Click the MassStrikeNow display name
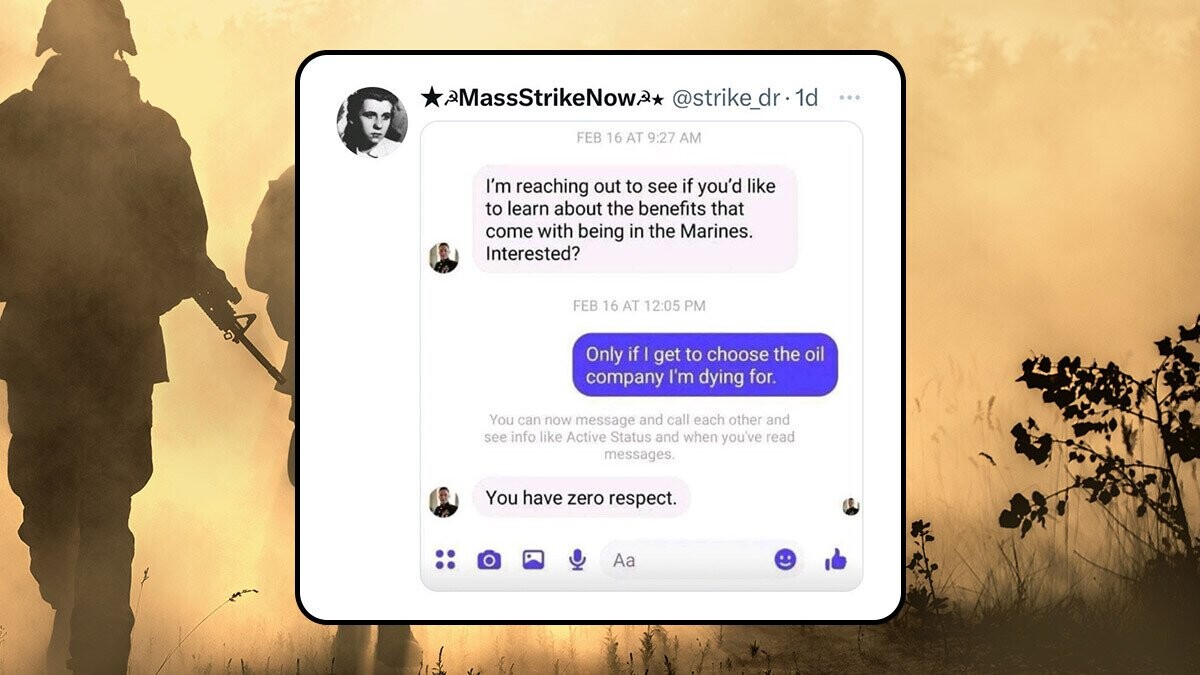The image size is (1200, 675). point(543,98)
